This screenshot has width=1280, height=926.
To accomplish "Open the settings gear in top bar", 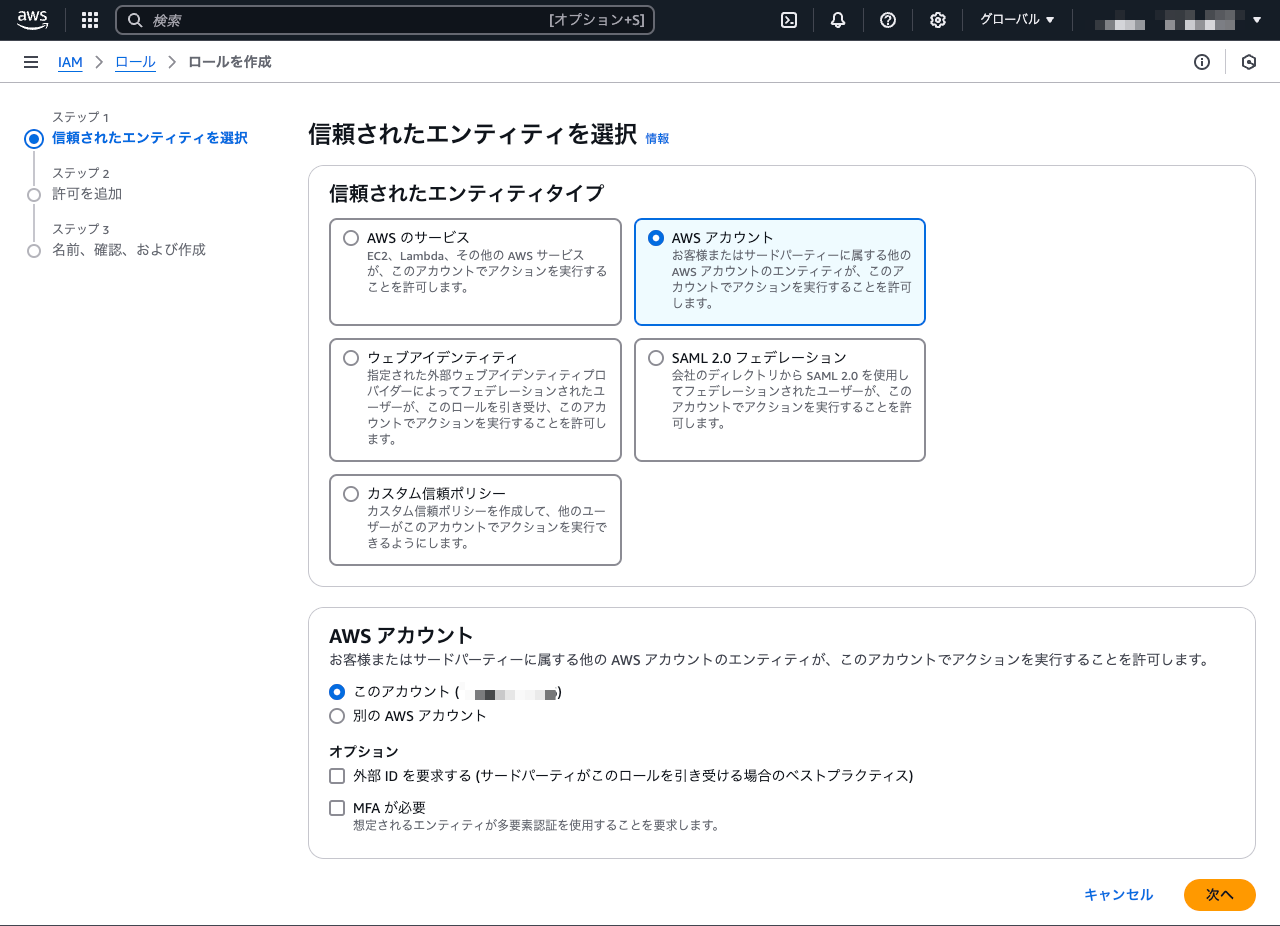I will tap(938, 20).
